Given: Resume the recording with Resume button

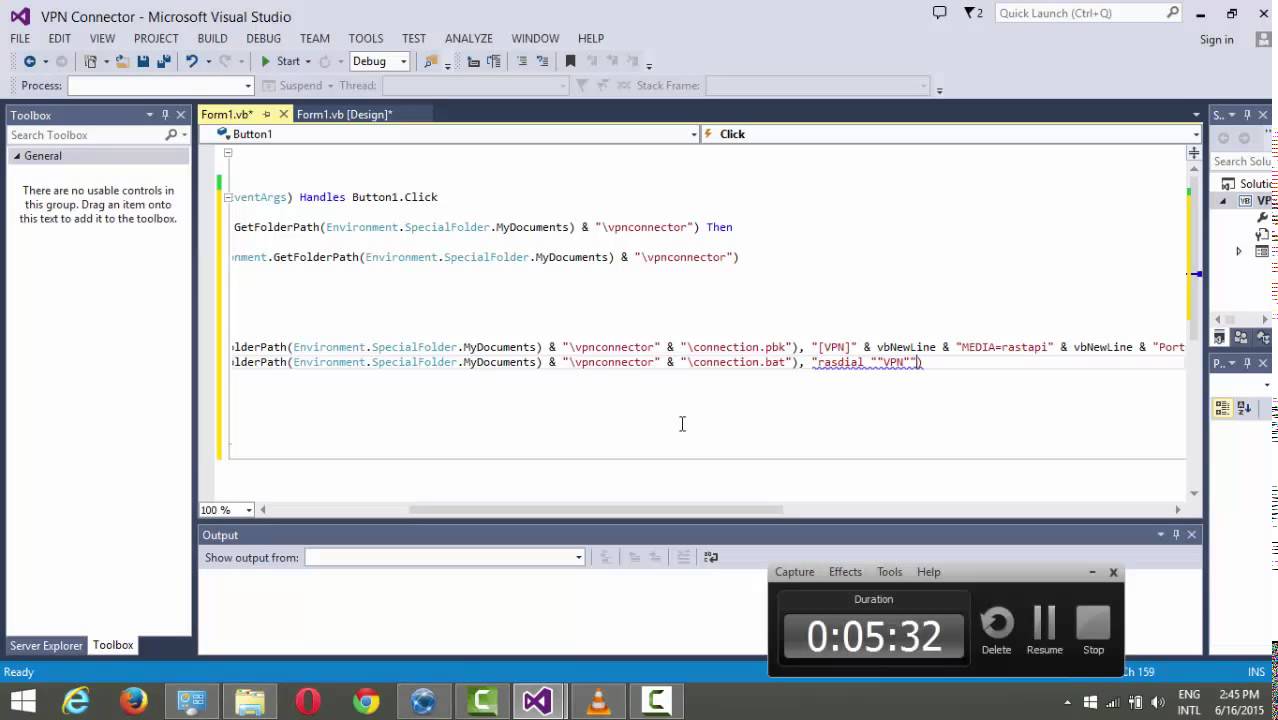Looking at the screenshot, I should [1044, 630].
